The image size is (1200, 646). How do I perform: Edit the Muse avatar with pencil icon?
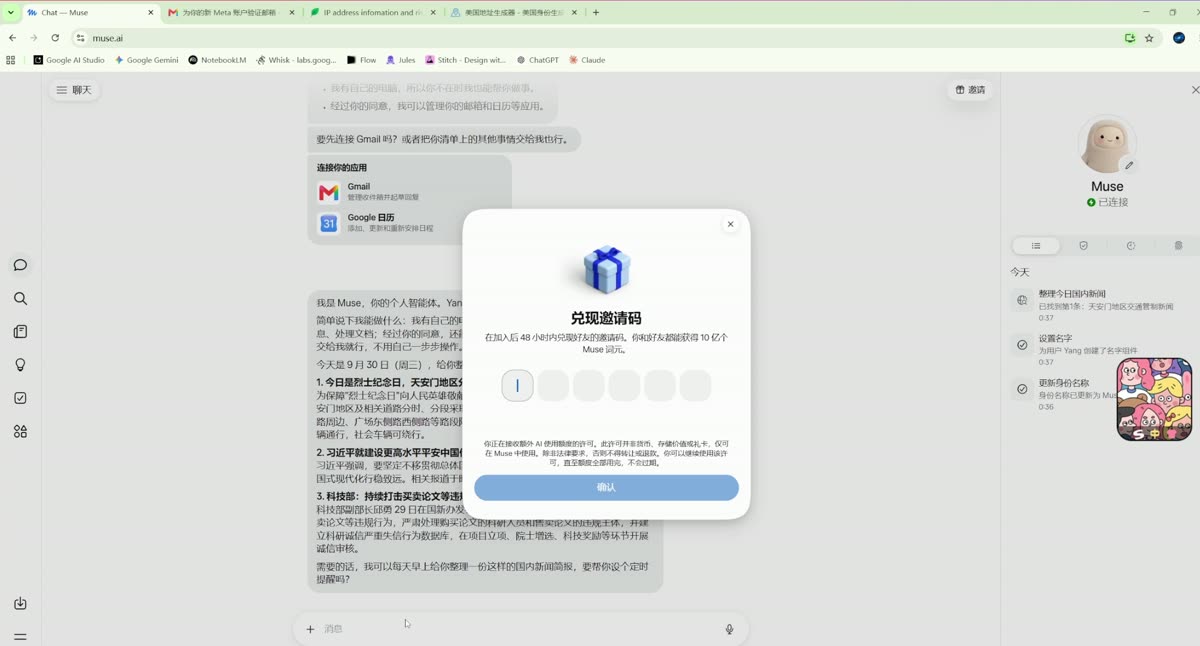pos(1129,165)
